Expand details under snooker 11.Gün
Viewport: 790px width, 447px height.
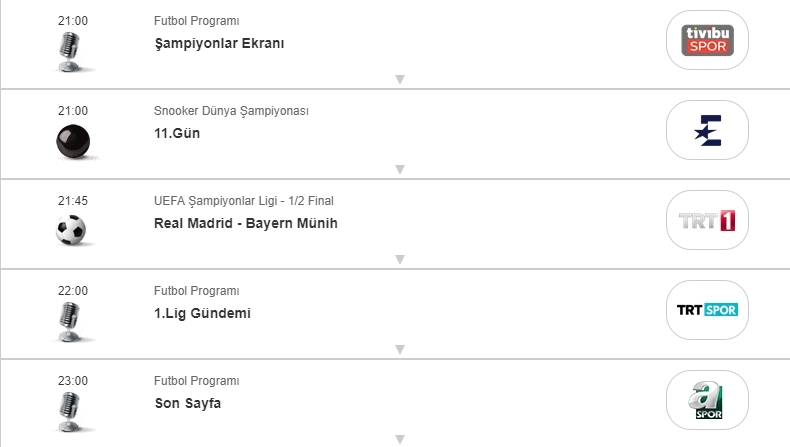[399, 170]
